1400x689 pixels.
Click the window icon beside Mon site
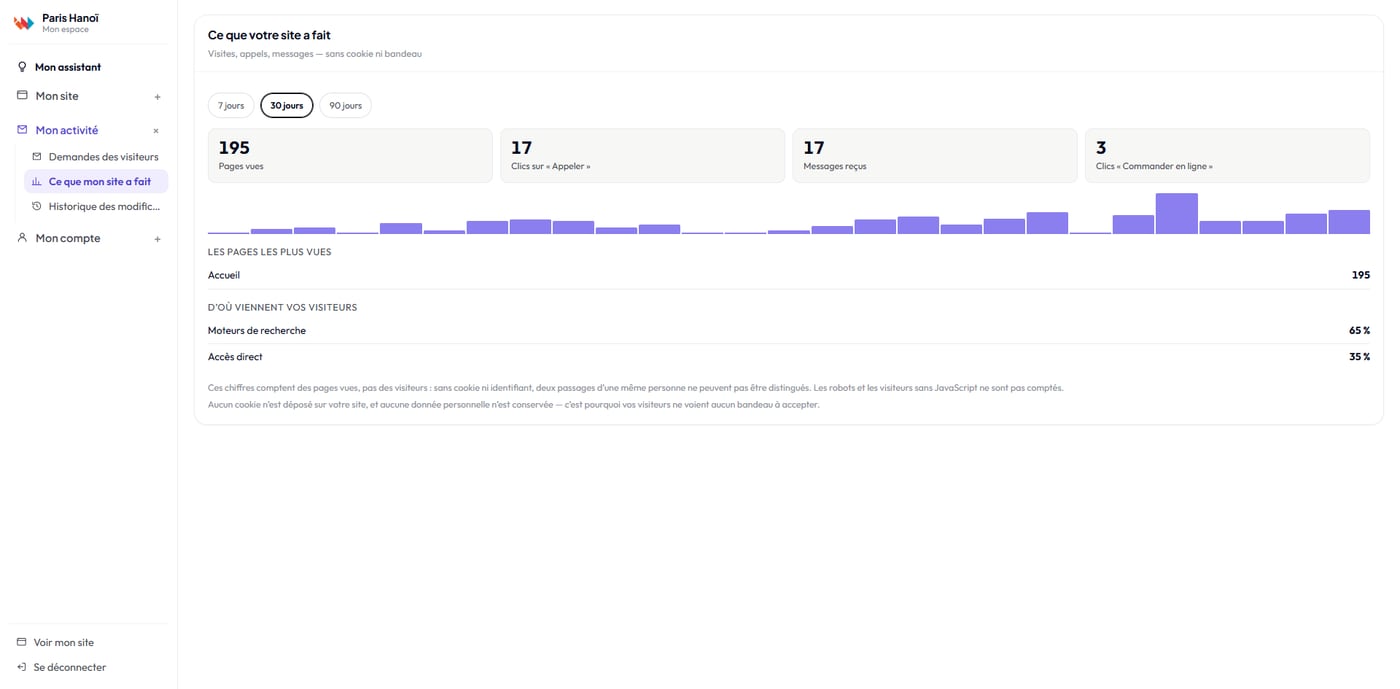22,96
